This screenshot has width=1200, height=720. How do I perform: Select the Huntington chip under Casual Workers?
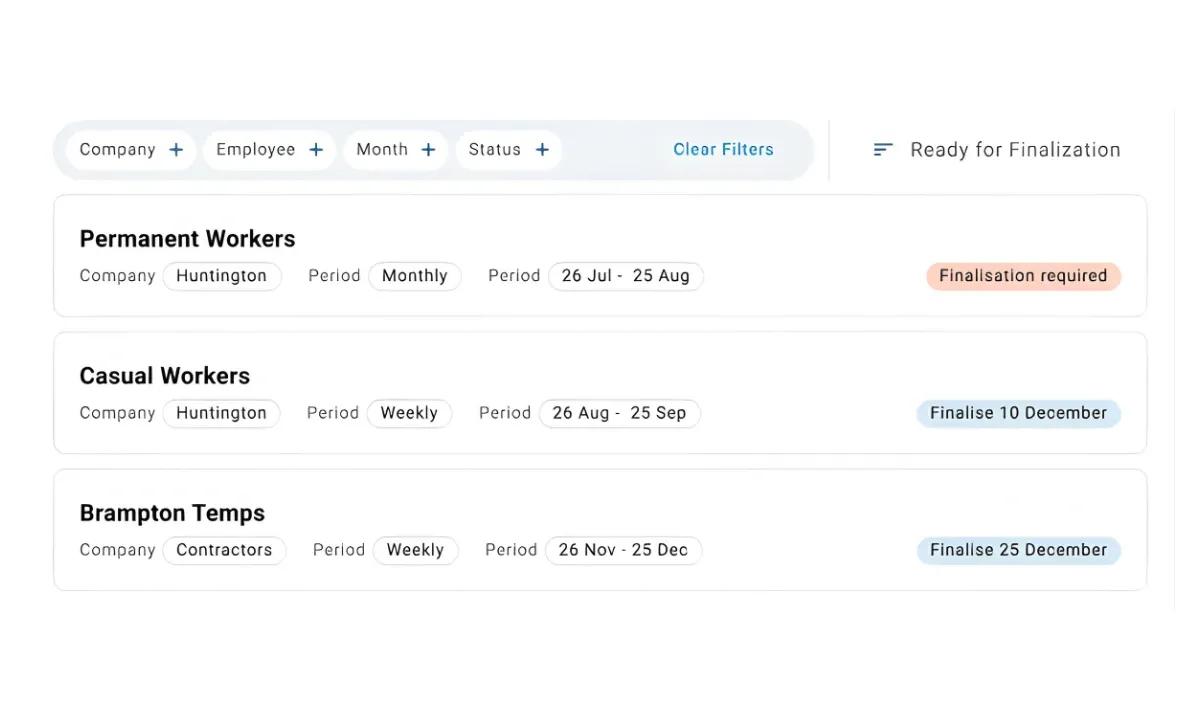click(221, 413)
